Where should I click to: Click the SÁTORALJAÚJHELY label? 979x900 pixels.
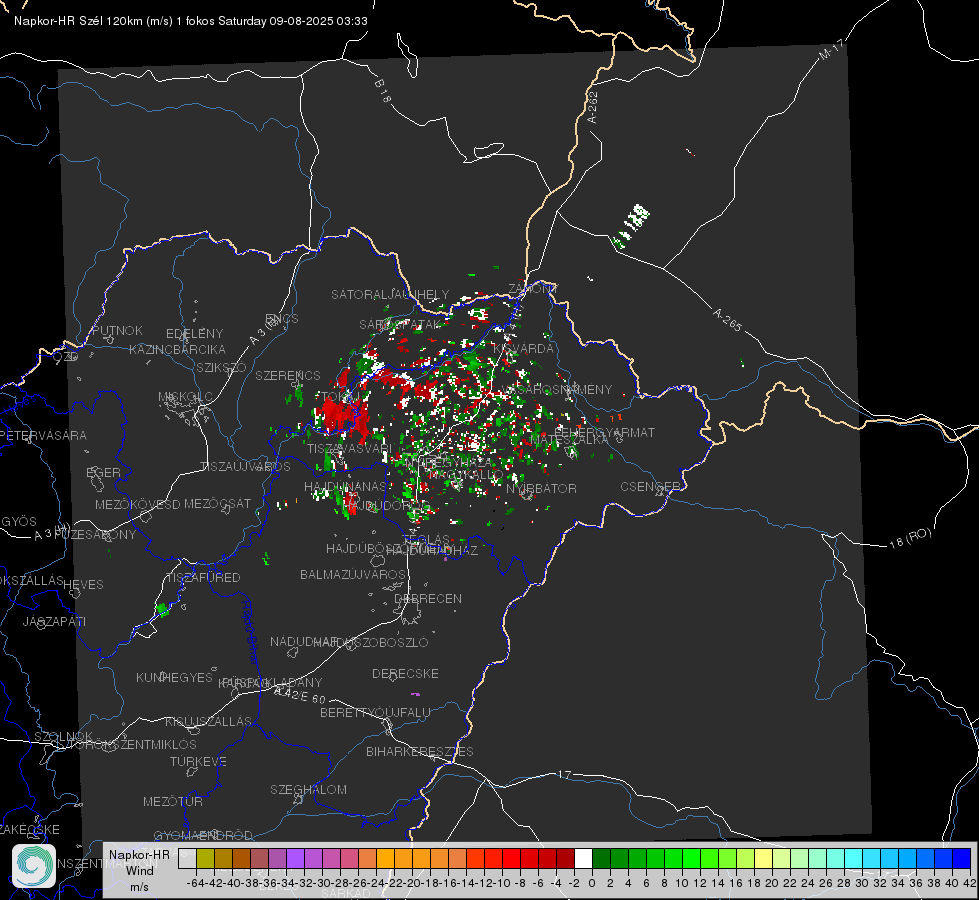click(390, 294)
